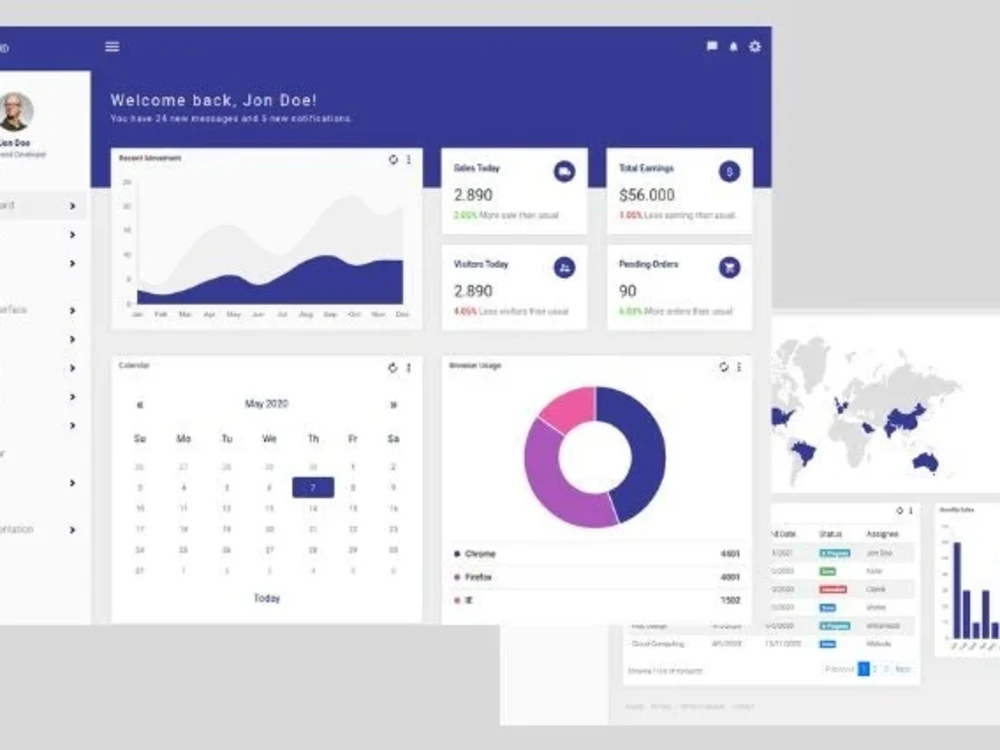The height and width of the screenshot is (750, 1000).
Task: Click China on the back window world map
Action: [907, 418]
